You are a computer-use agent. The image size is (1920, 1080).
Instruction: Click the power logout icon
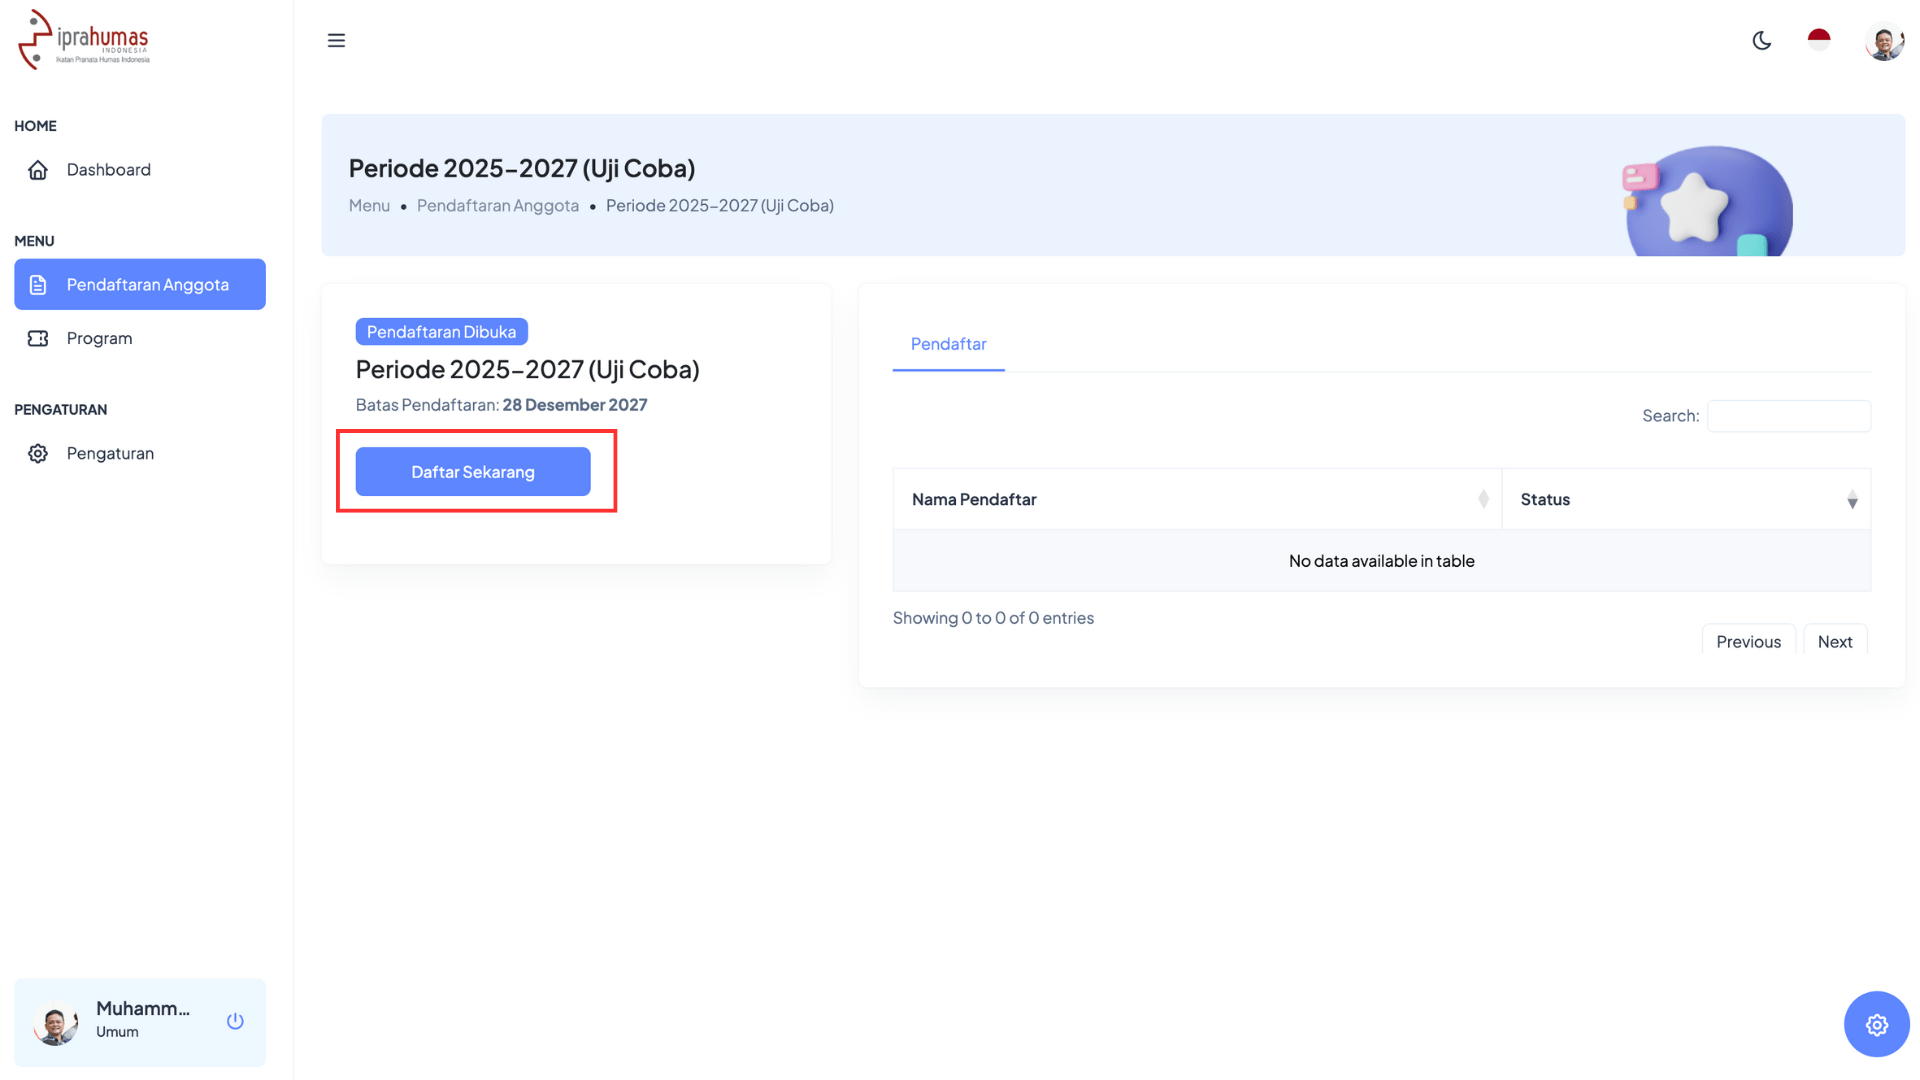235,1021
